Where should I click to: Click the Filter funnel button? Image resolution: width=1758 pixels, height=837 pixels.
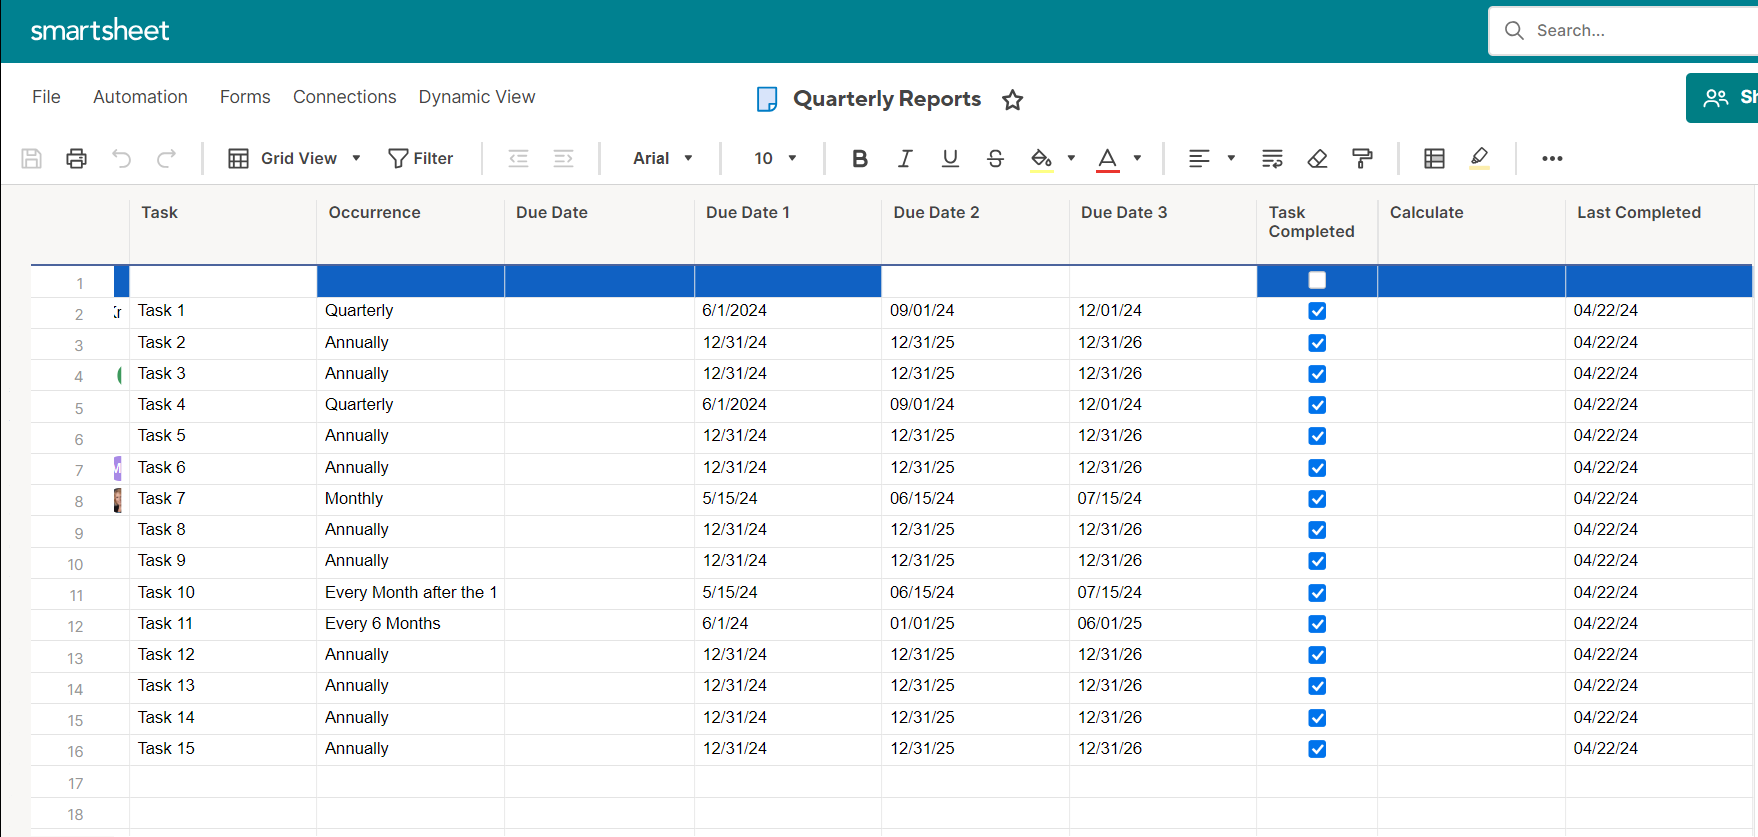coord(421,158)
